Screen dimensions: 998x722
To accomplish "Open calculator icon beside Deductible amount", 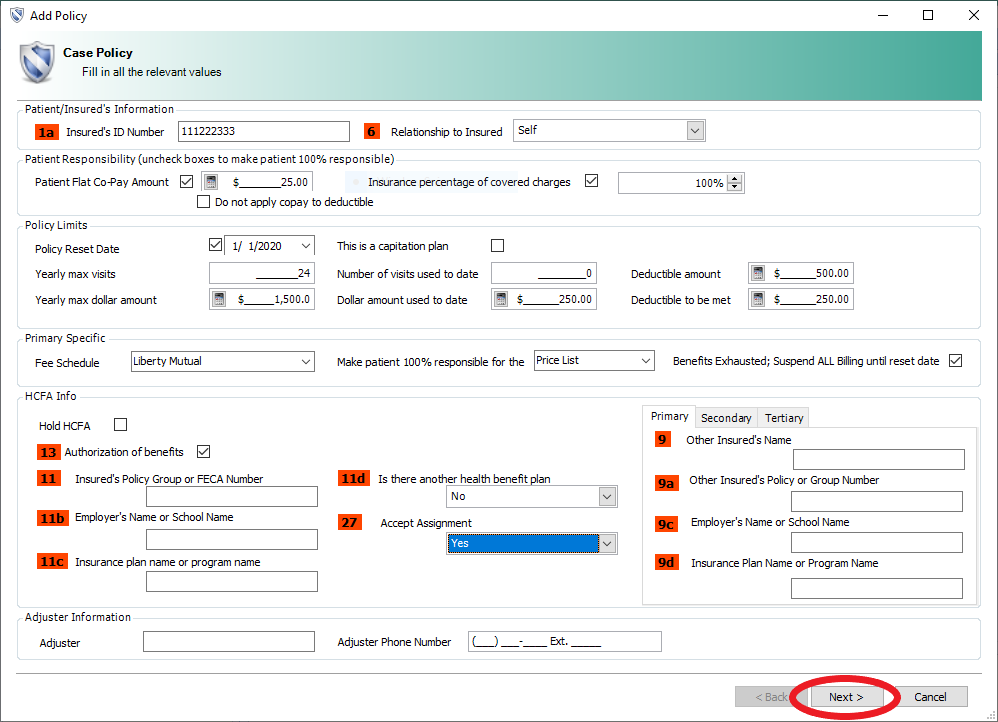I will click(x=758, y=274).
